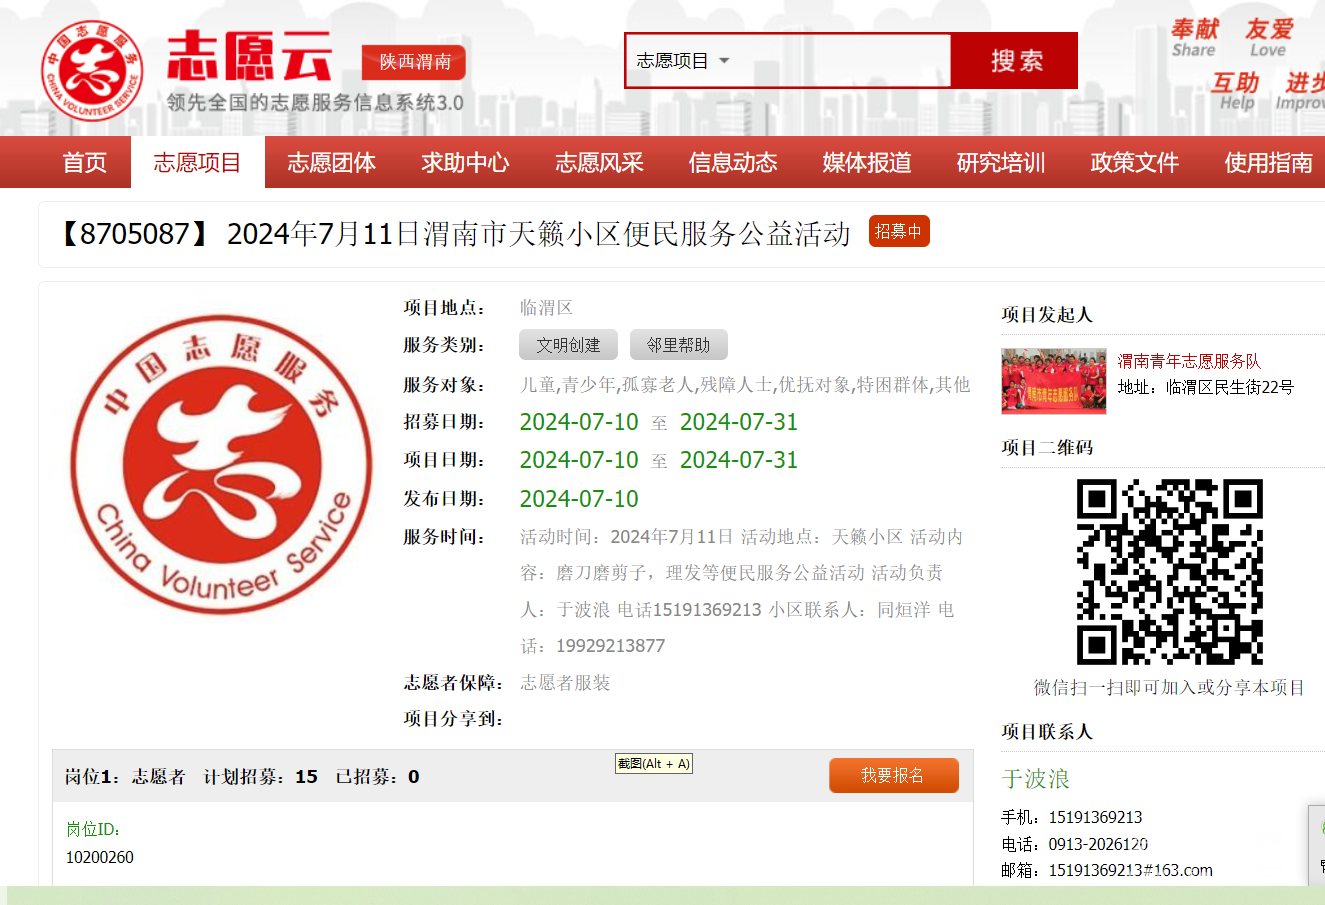1325x905 pixels.
Task: Click the 招募中 recruiting status badge
Action: point(898,231)
